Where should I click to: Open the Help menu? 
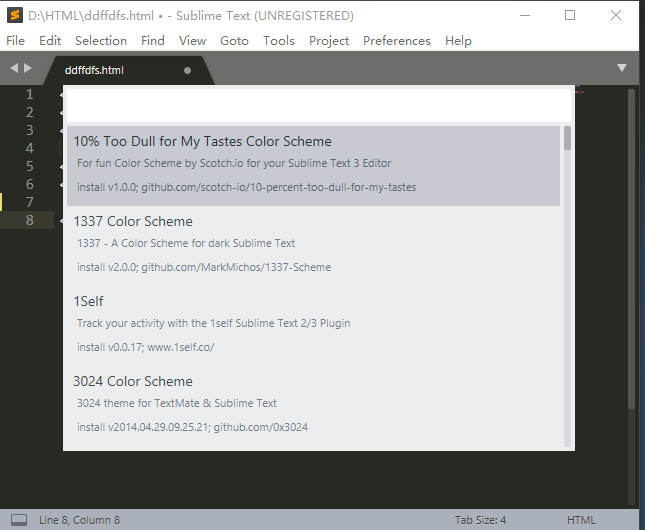tap(458, 41)
